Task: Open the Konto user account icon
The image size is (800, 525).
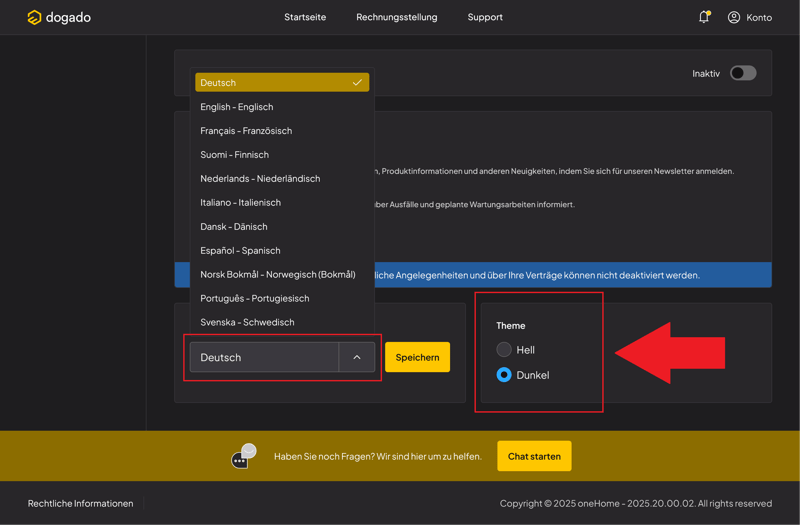Action: point(734,17)
